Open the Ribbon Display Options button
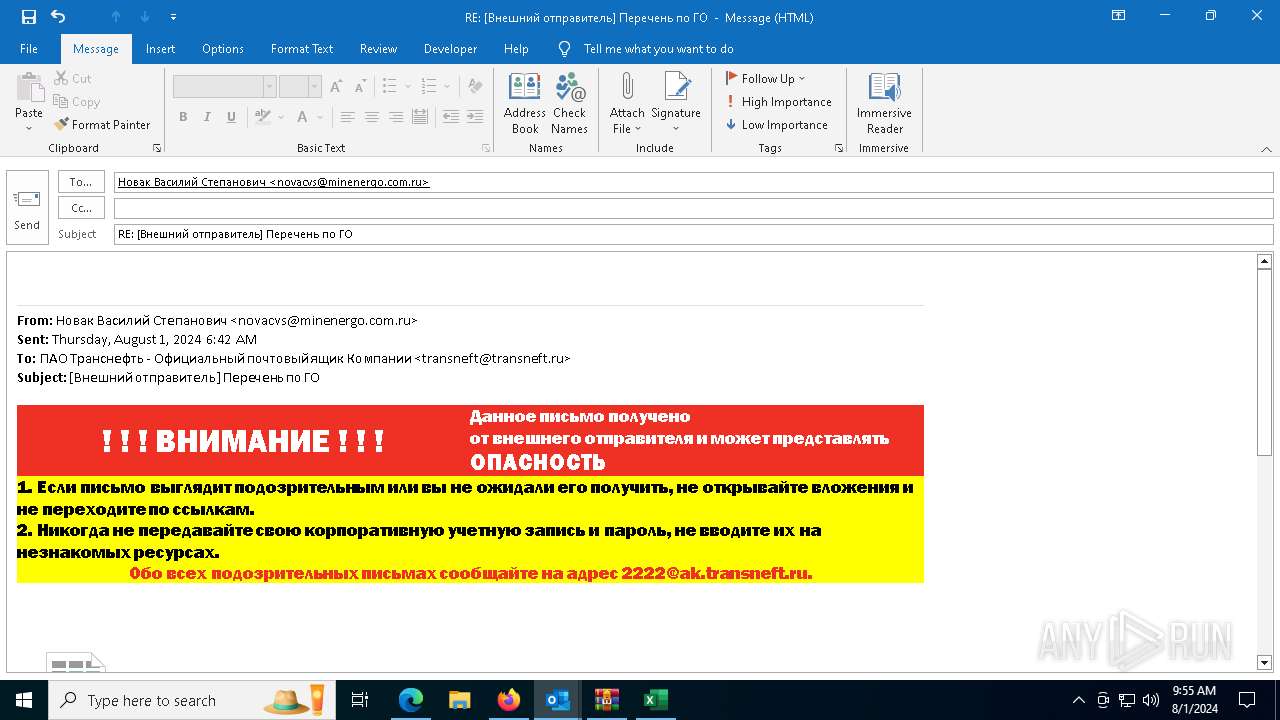Screen dimensions: 1280x720 tap(1118, 16)
